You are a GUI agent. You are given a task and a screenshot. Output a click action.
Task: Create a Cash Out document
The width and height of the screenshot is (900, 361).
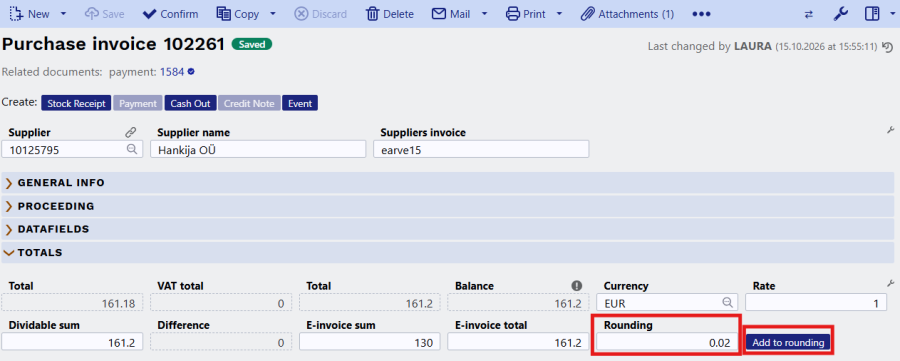190,103
